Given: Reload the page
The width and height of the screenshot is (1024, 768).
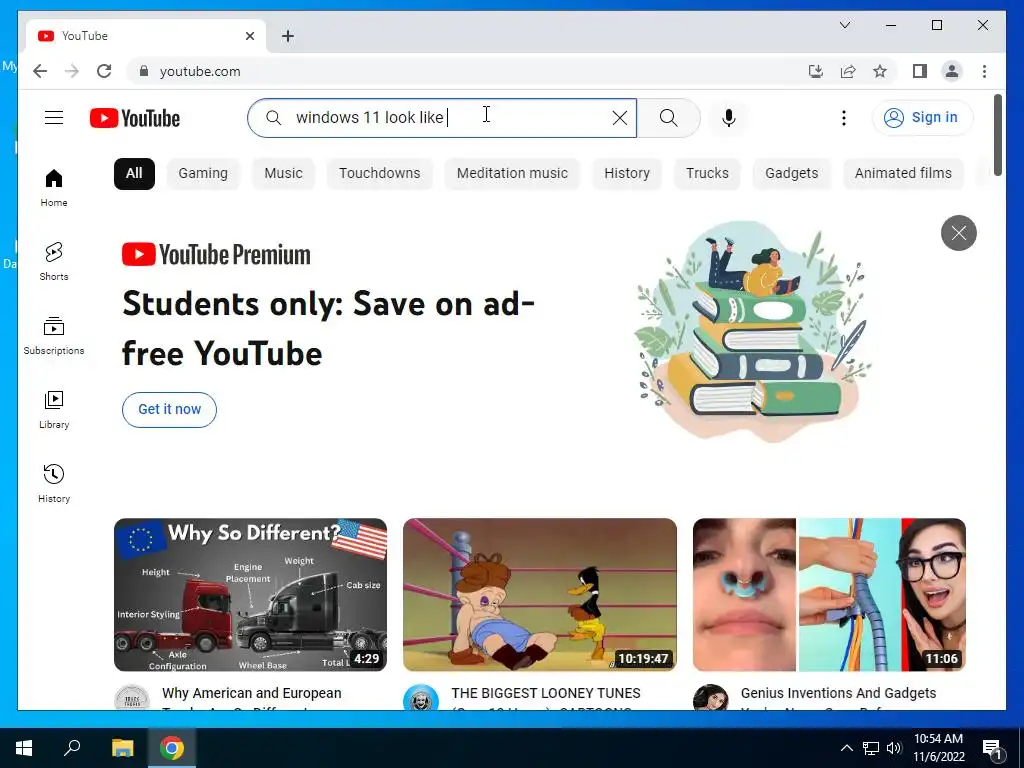Looking at the screenshot, I should click(104, 71).
